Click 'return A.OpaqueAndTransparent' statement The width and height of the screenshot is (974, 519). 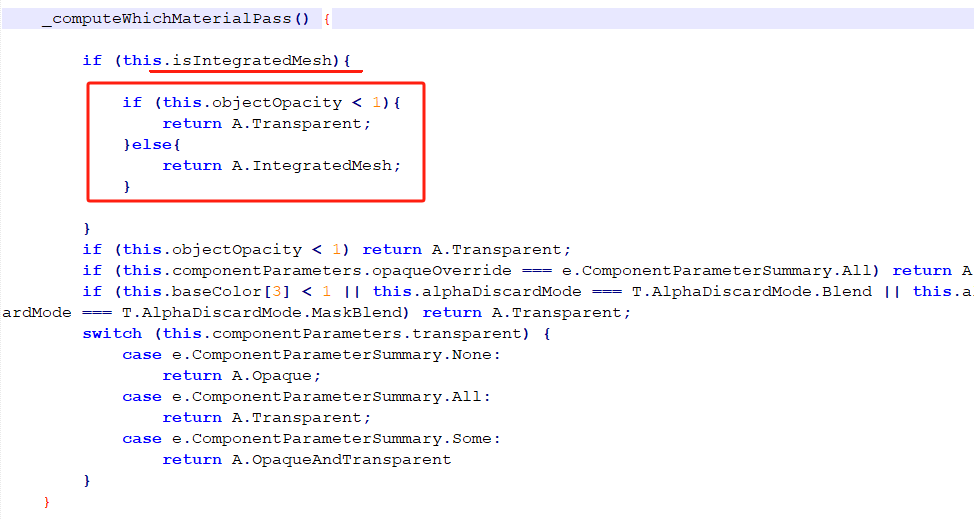pyautogui.click(x=306, y=460)
